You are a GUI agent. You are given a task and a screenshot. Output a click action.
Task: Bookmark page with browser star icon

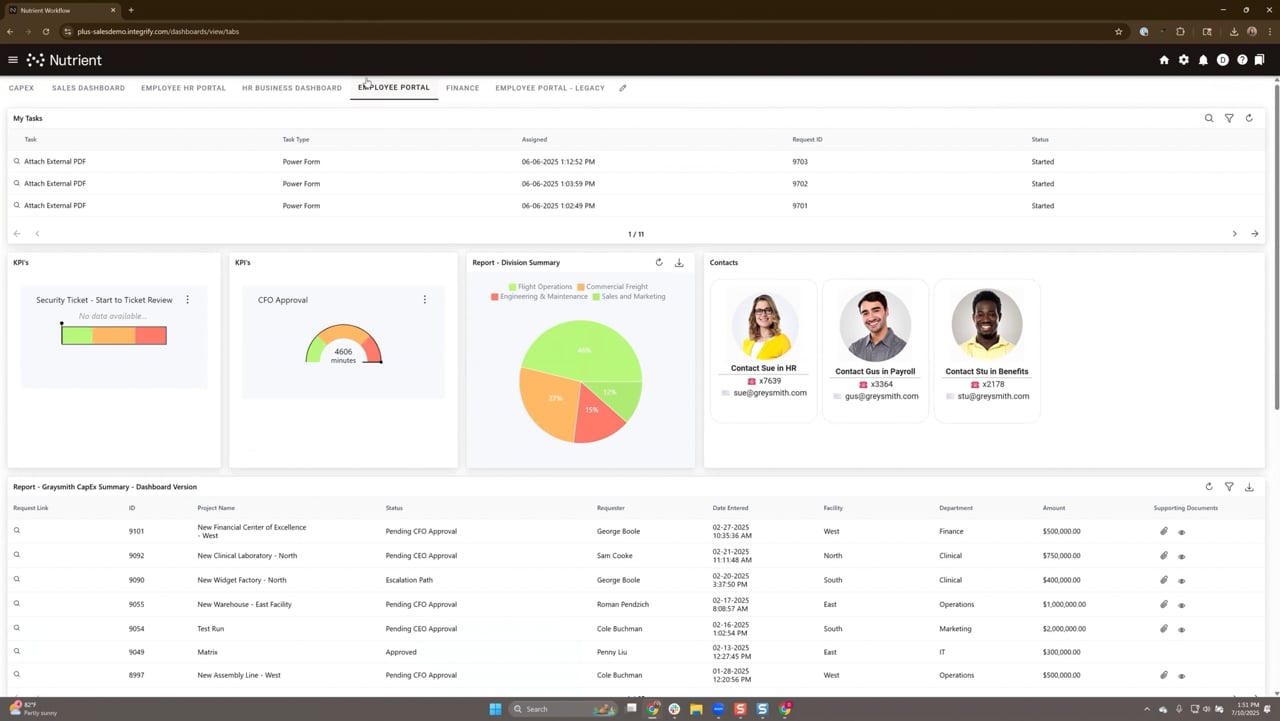click(x=1118, y=31)
